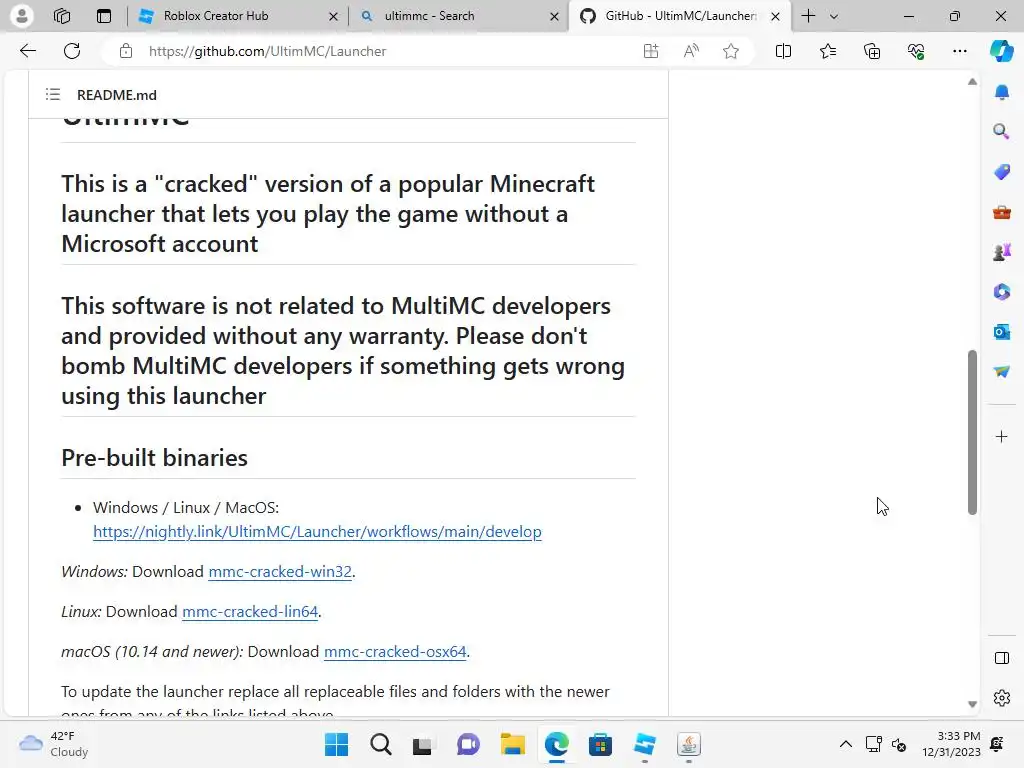Click the scrollbar up arrow
Image resolution: width=1024 pixels, height=768 pixels.
pyautogui.click(x=972, y=82)
